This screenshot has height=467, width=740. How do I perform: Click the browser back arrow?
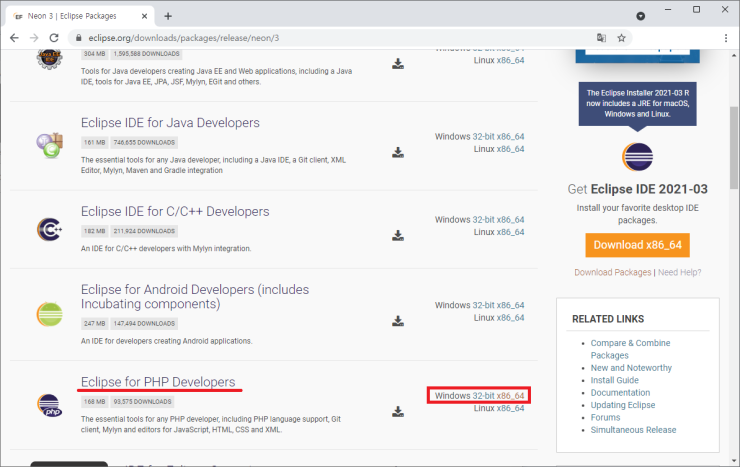coord(14,38)
